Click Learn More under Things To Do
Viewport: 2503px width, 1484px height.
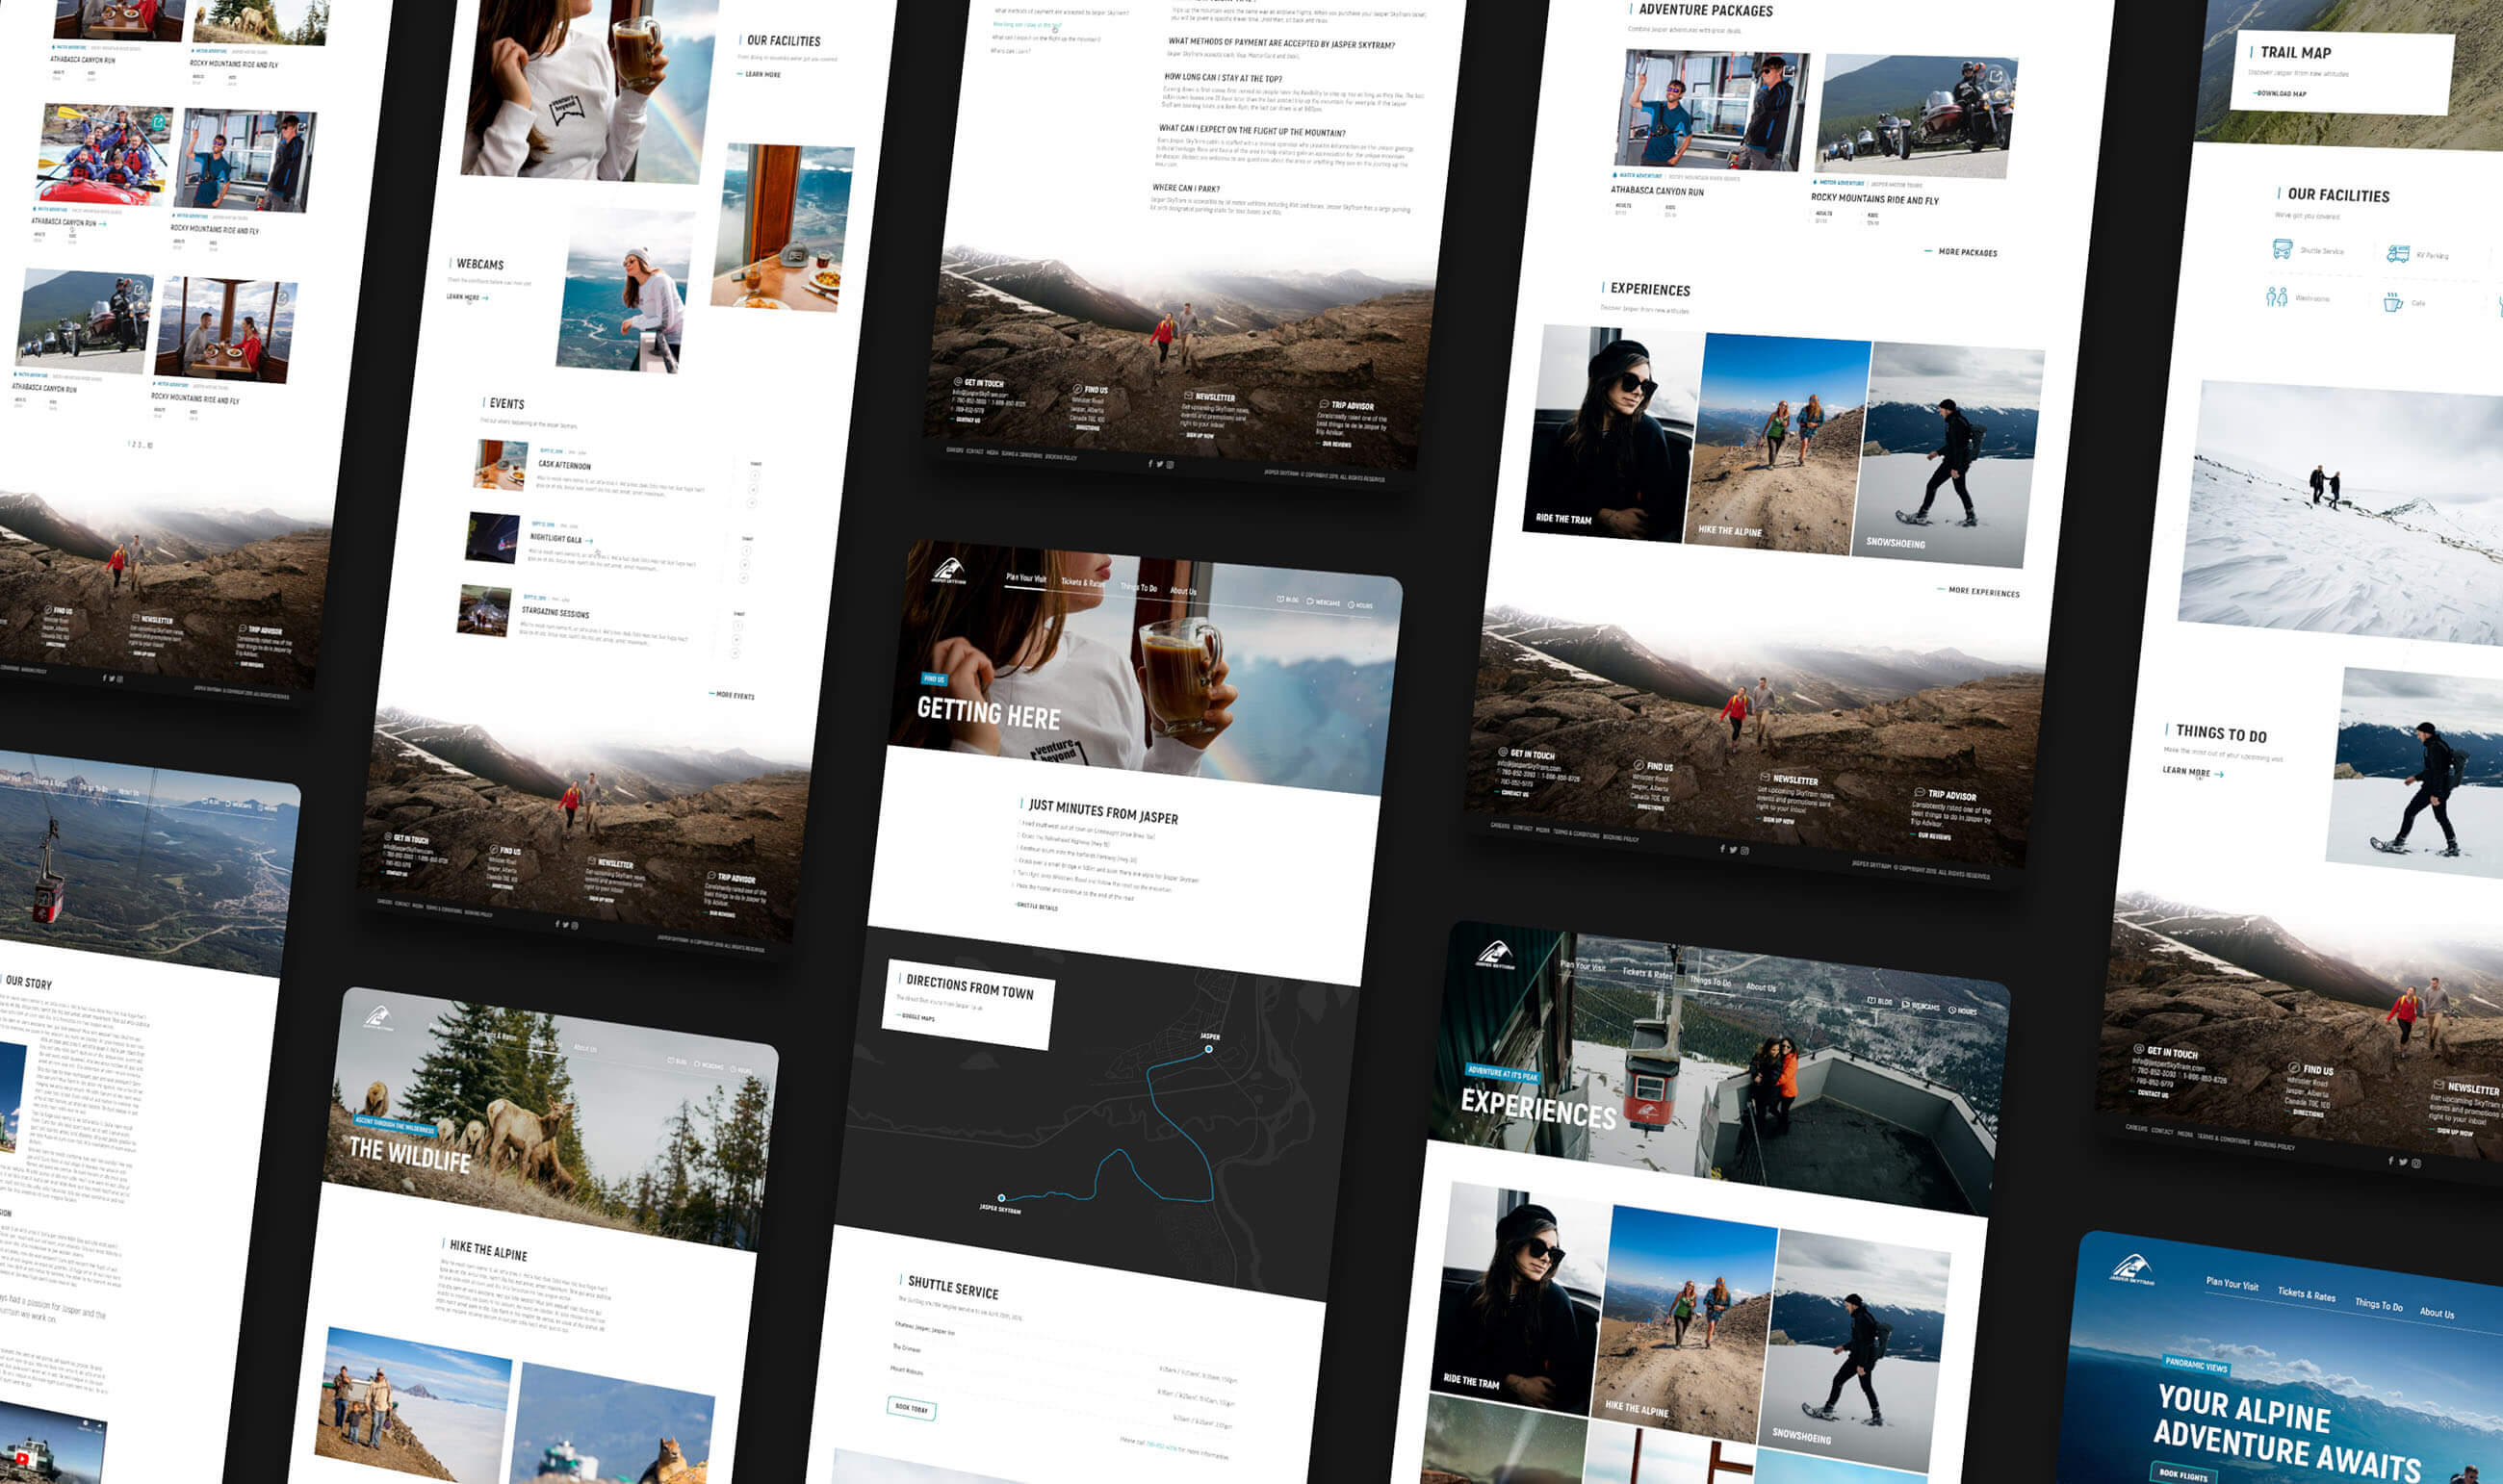[2193, 771]
